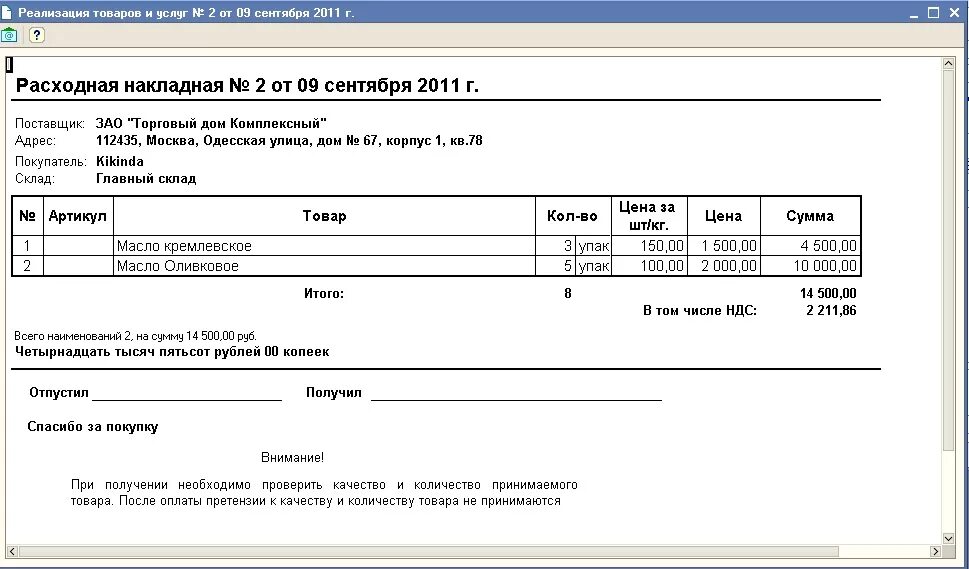Image resolution: width=969 pixels, height=569 pixels.
Task: Click the sum cell 4 500,00
Action: 810,246
